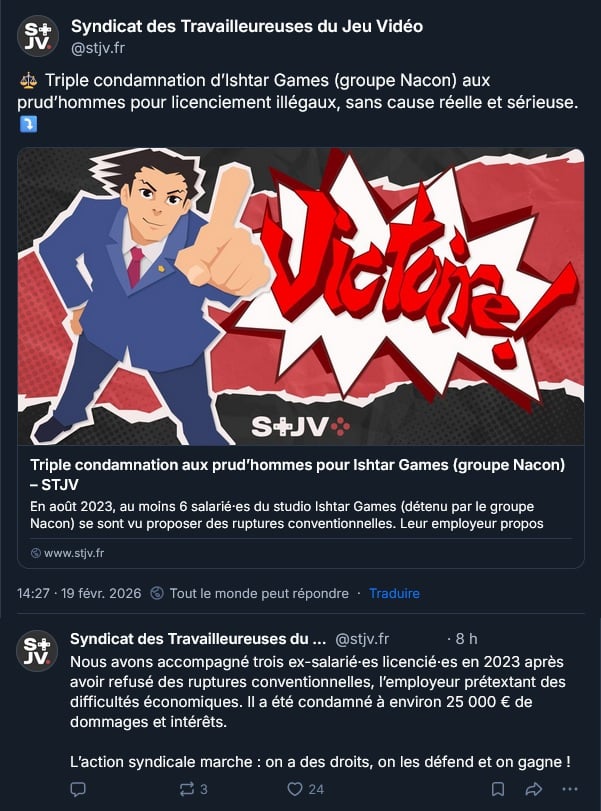The width and height of the screenshot is (601, 811).
Task: Click the truncated author name in the reply
Action: click(x=198, y=639)
